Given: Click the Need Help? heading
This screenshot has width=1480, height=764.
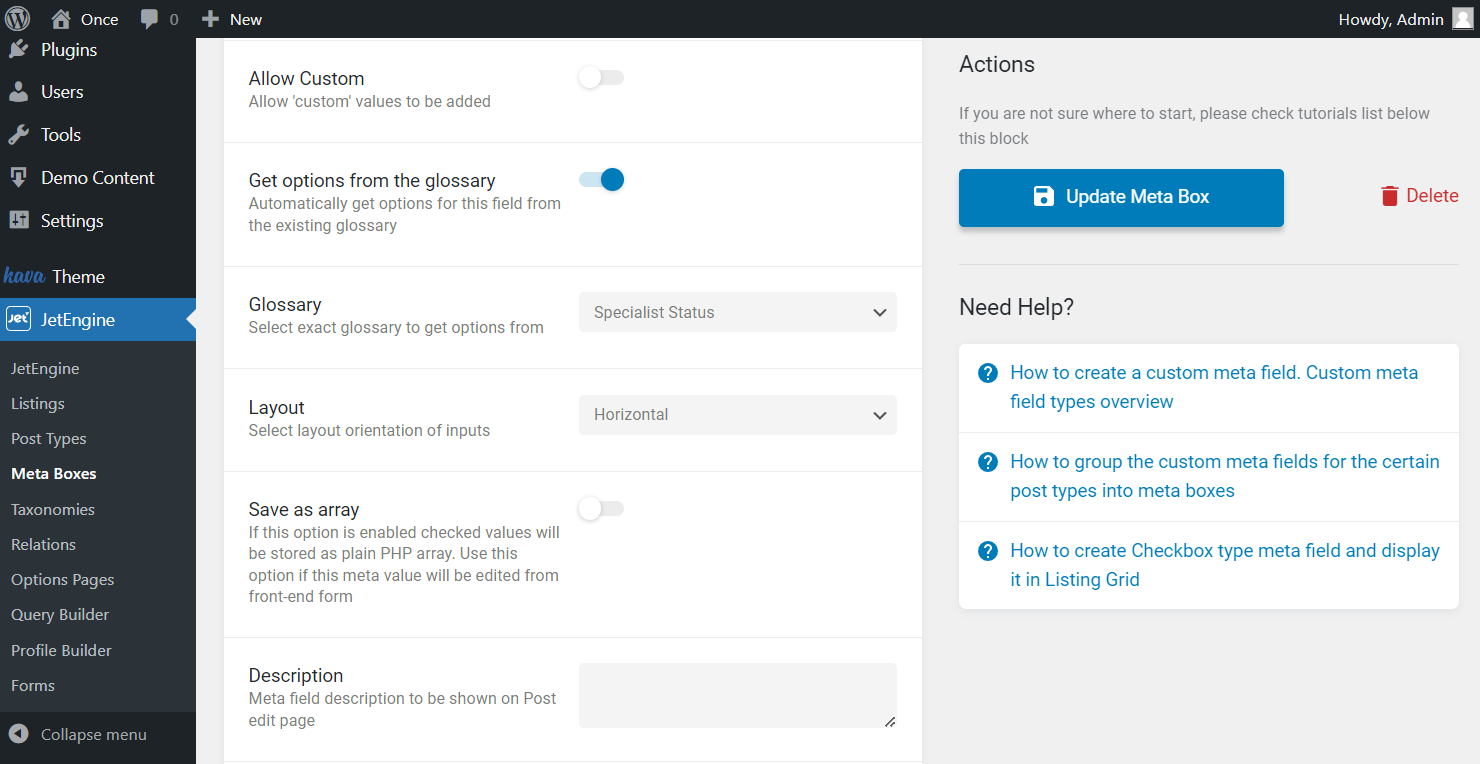Looking at the screenshot, I should pyautogui.click(x=1016, y=307).
